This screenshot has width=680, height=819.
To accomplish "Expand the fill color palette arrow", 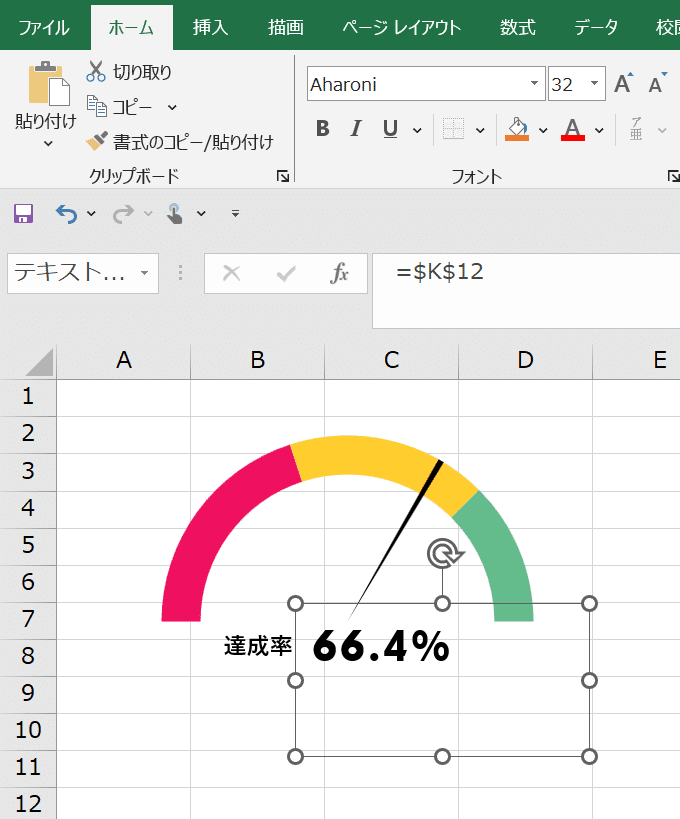I will tap(544, 130).
